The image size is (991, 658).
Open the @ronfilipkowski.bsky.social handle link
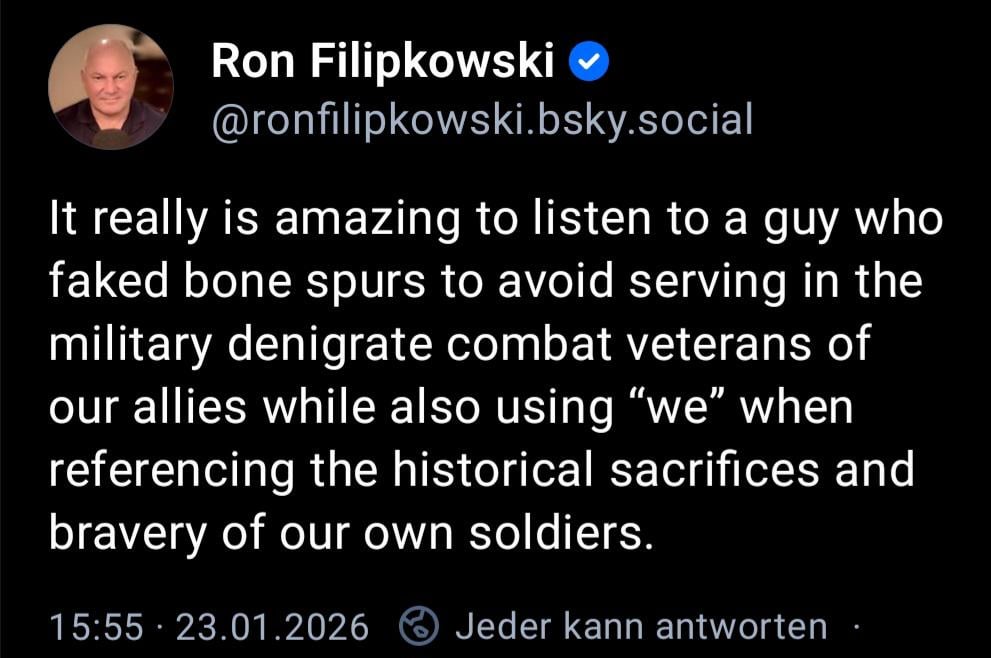tap(481, 120)
